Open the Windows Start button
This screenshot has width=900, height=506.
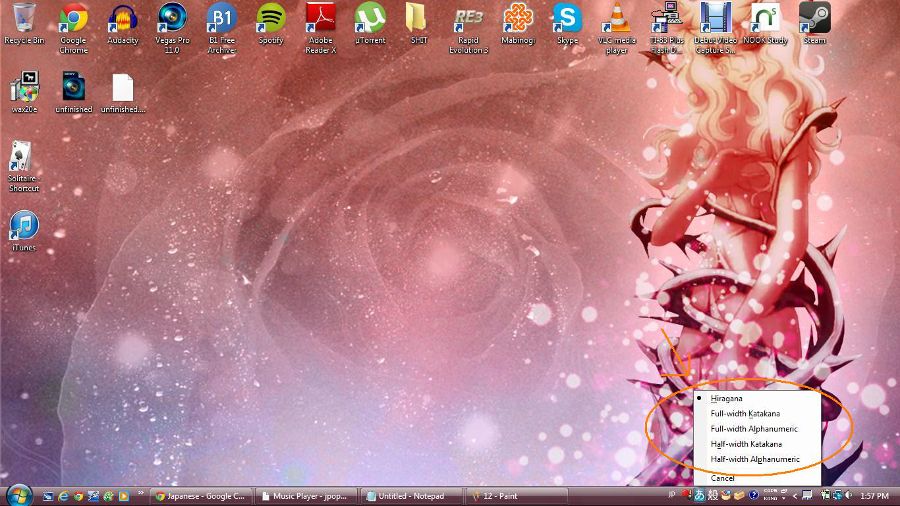[18, 495]
